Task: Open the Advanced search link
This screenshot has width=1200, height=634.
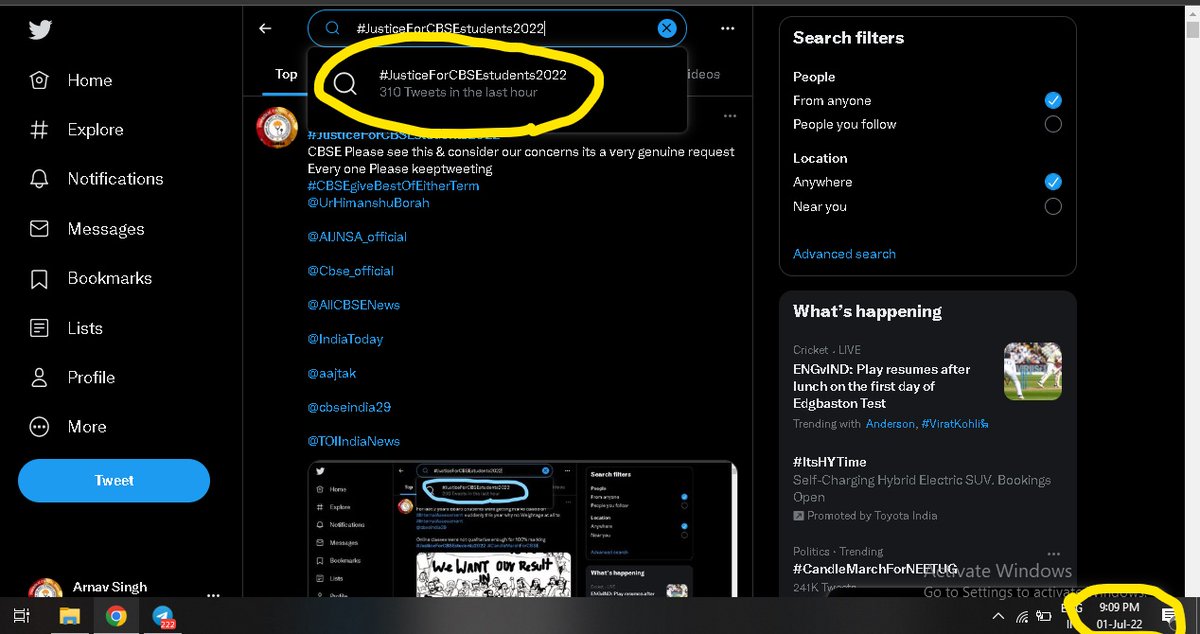Action: 844,254
